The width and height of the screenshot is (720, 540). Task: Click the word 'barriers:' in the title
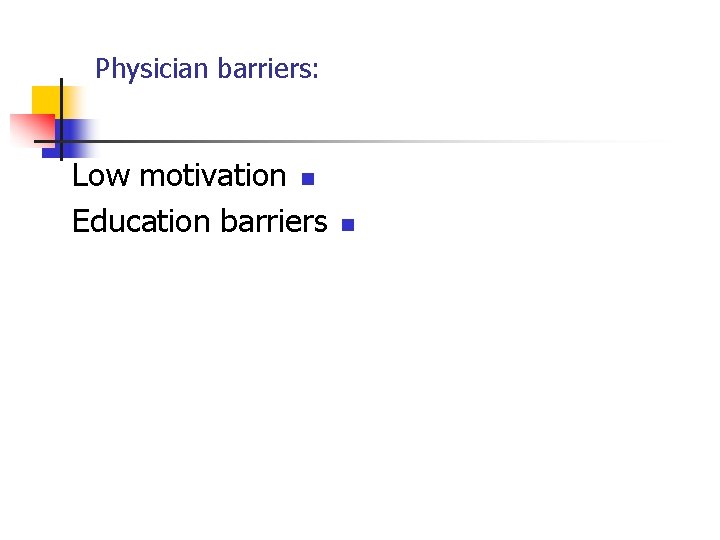click(268, 68)
